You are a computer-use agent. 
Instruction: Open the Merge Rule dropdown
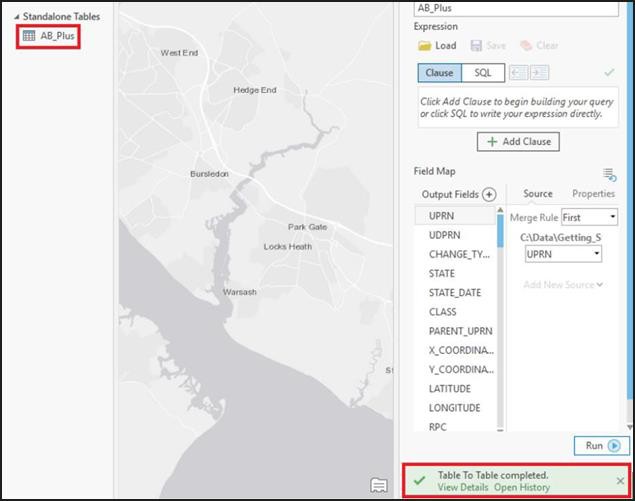coord(589,217)
